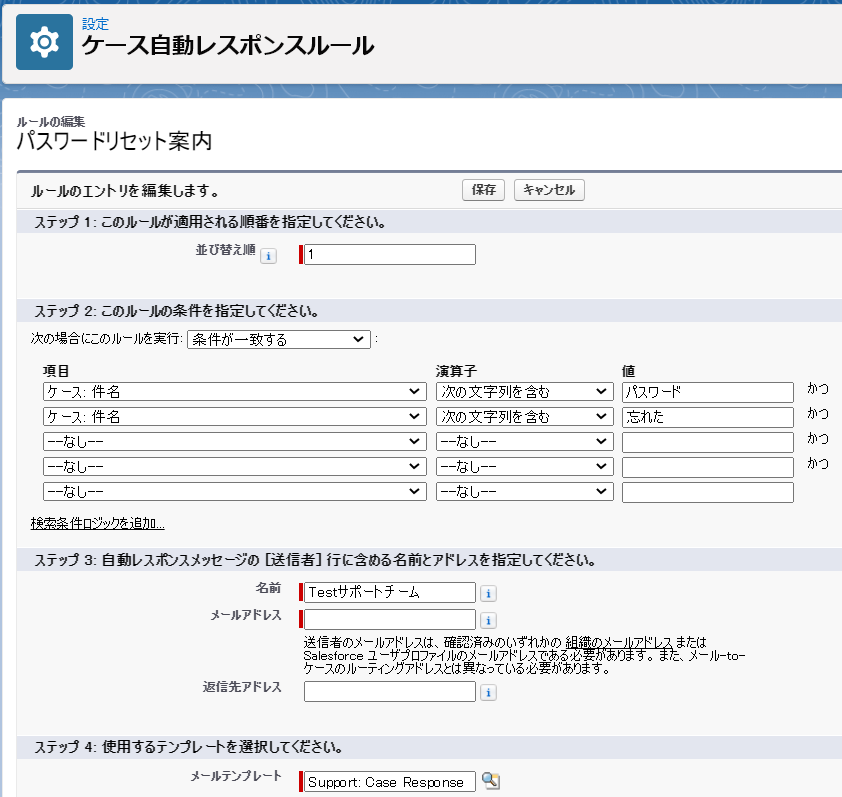Click the ステップ 4 section heading

tap(188, 747)
